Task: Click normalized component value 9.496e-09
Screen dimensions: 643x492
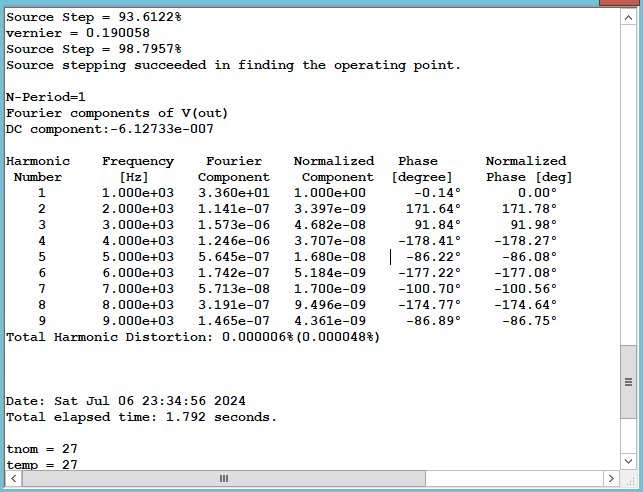Action: tap(330, 305)
